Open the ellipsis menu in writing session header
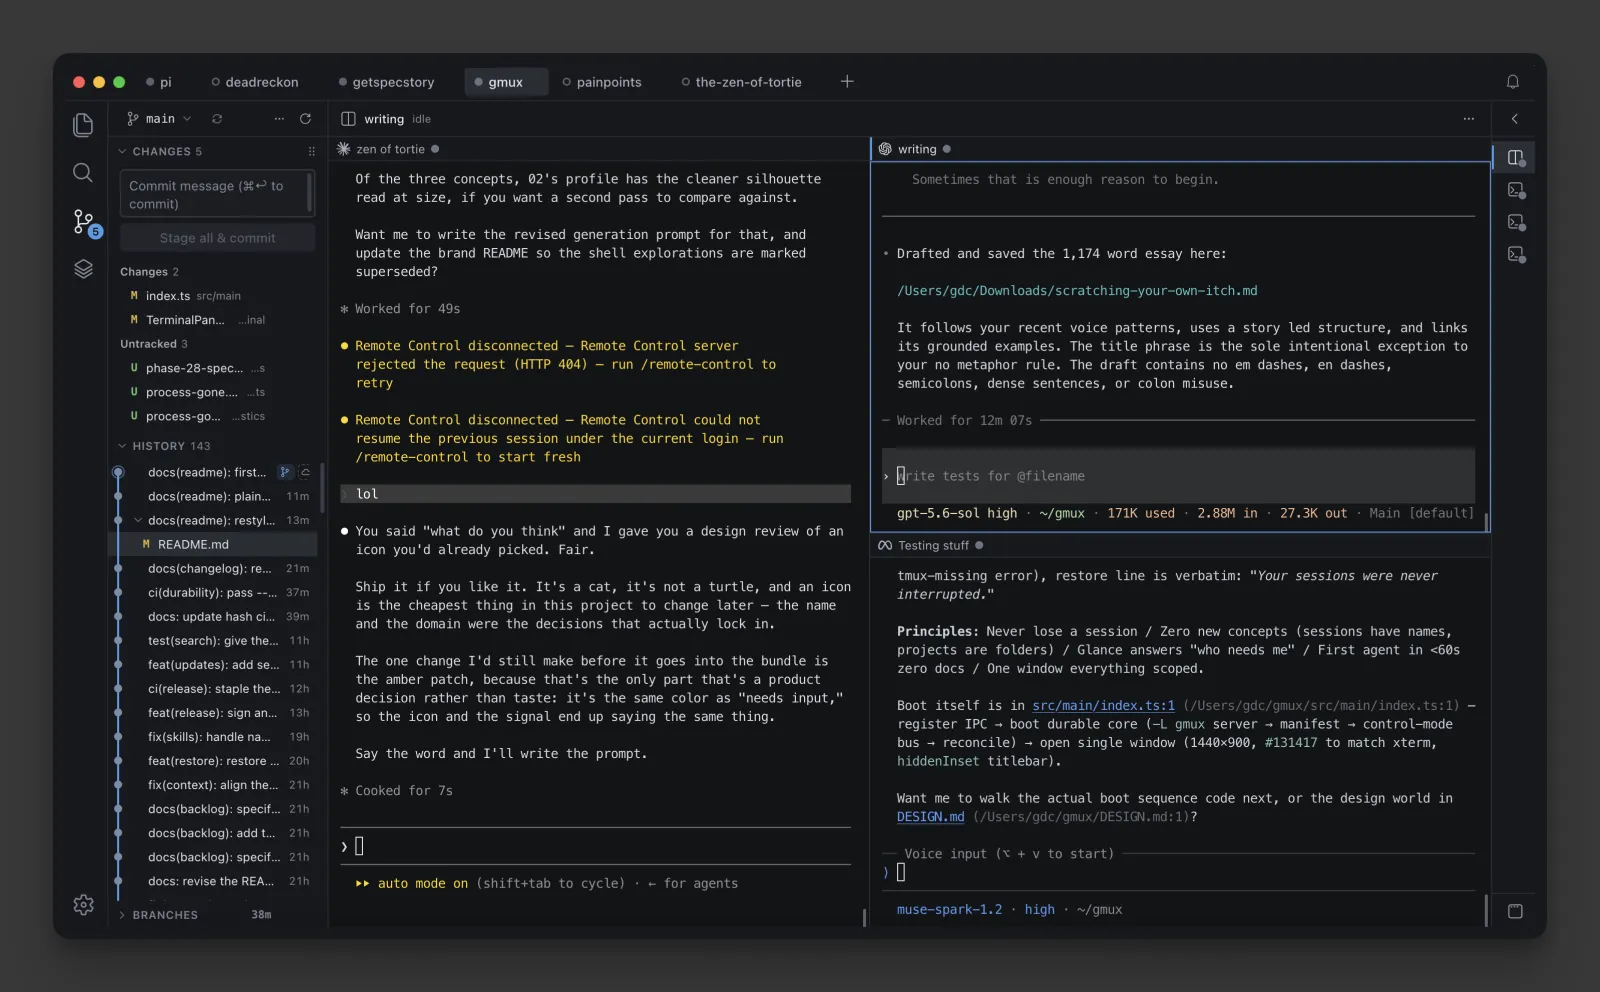The width and height of the screenshot is (1600, 992). point(1468,118)
